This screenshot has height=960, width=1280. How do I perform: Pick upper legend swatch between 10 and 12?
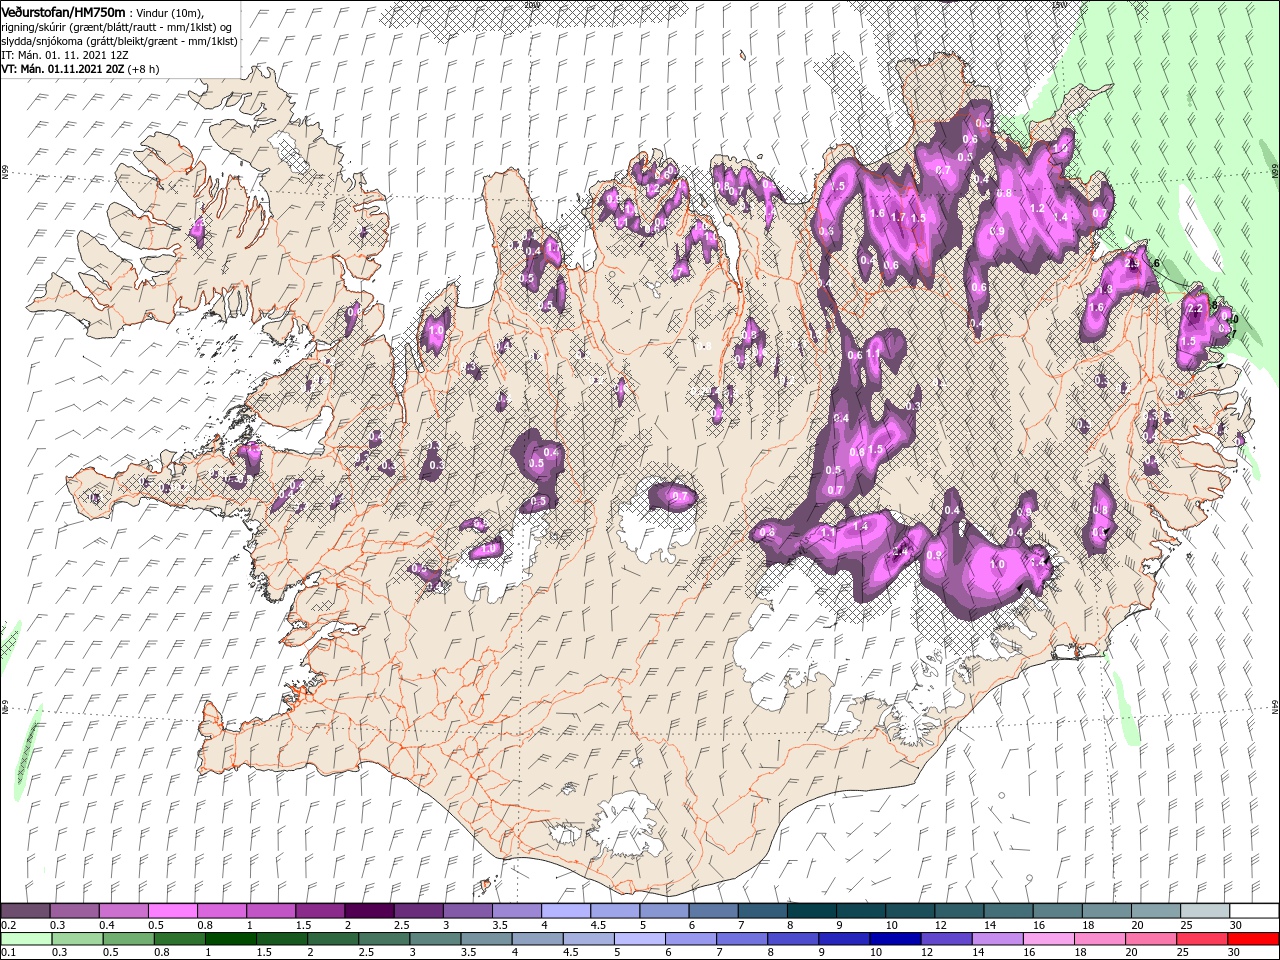(910, 911)
